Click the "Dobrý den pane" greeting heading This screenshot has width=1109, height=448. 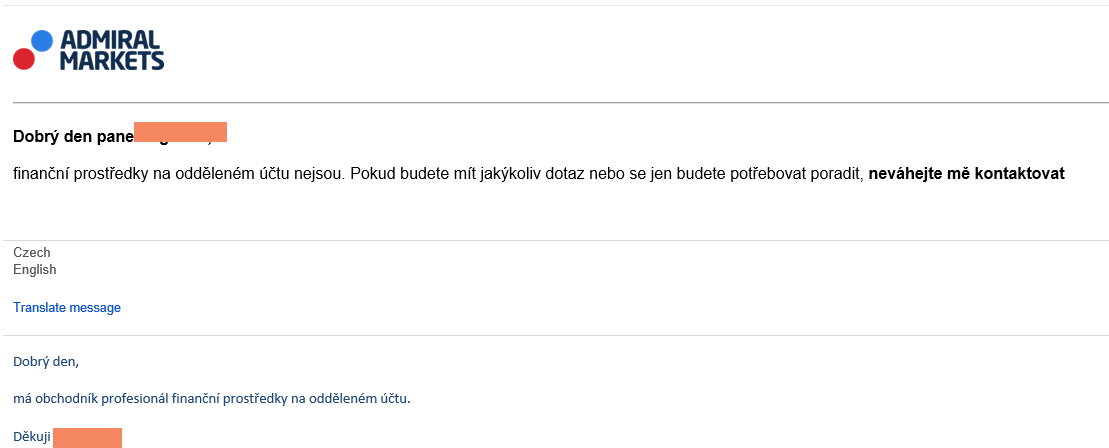(x=72, y=134)
